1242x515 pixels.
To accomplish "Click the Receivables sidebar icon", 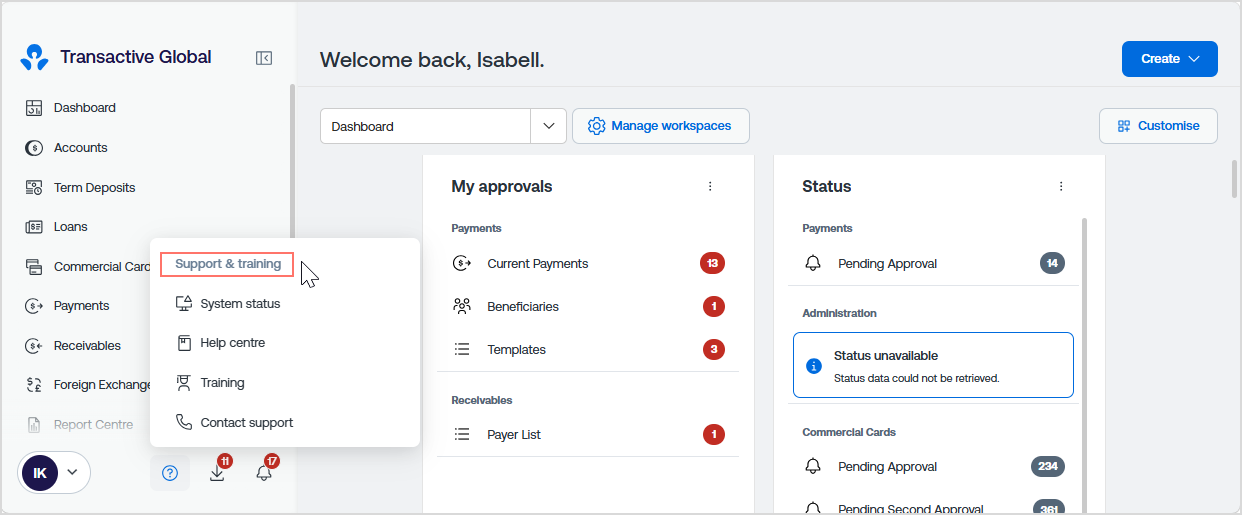I will click(34, 346).
